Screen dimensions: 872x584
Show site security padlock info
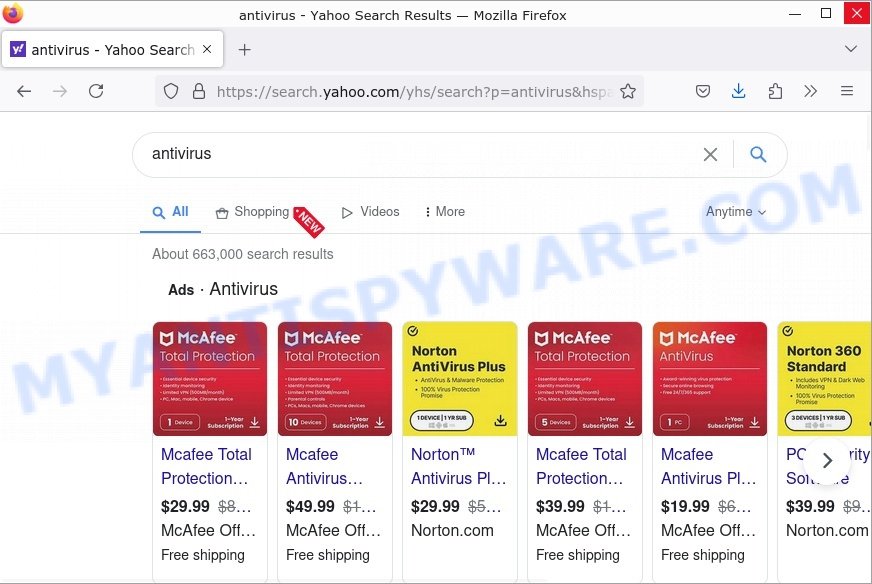[199, 91]
